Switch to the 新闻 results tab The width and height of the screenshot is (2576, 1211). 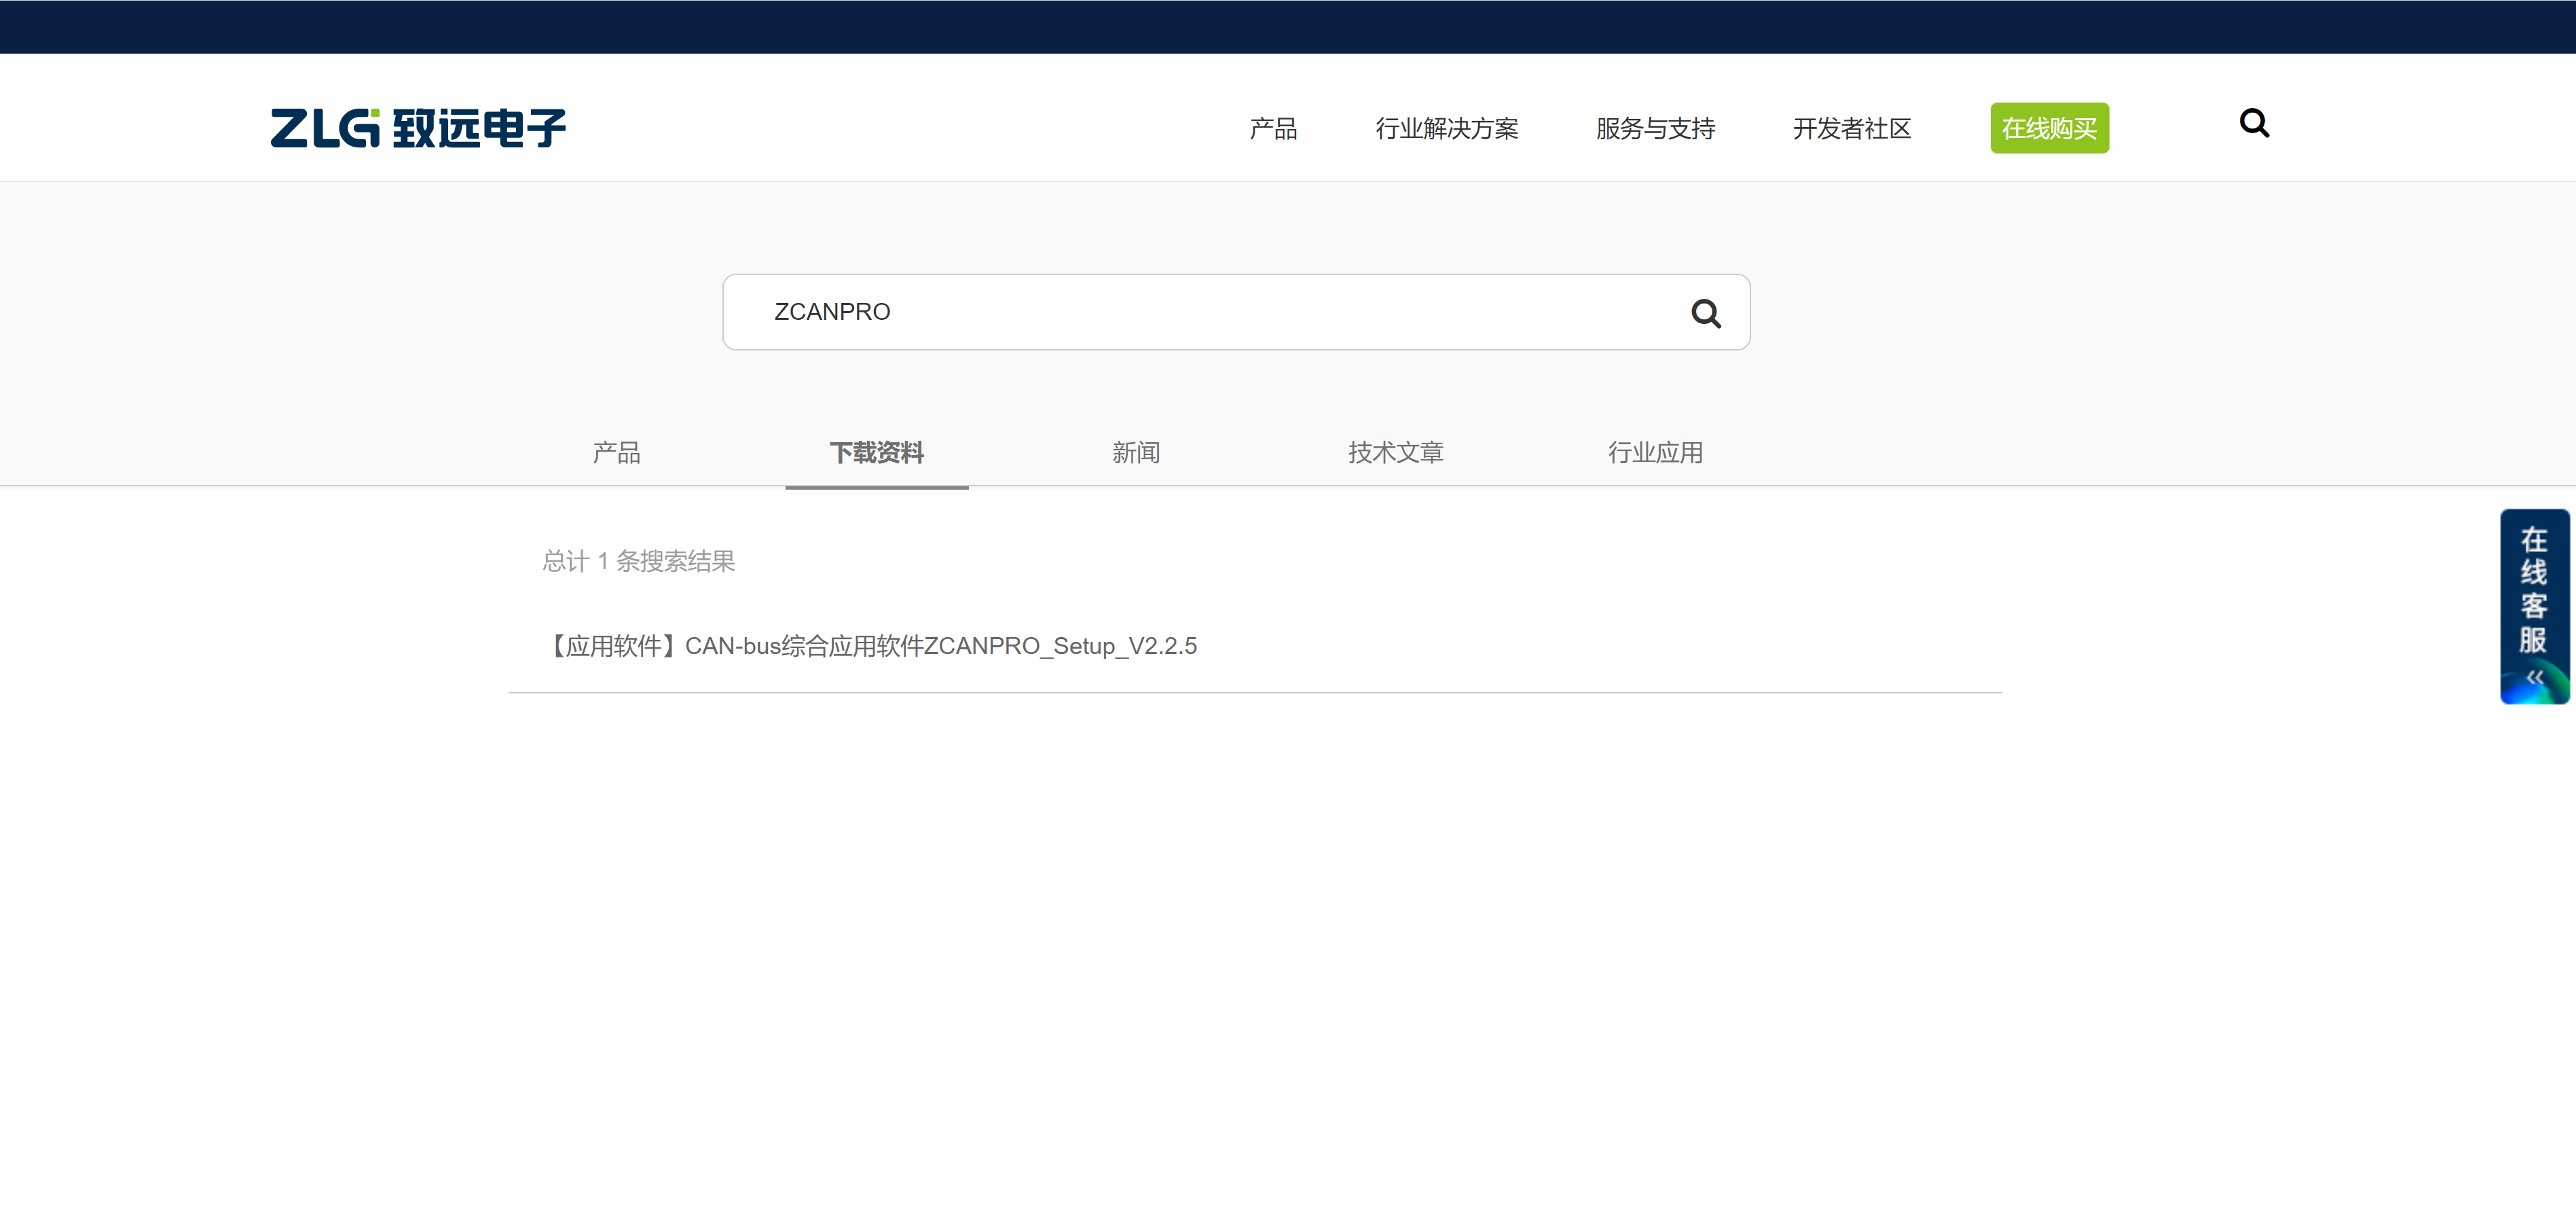click(1136, 453)
